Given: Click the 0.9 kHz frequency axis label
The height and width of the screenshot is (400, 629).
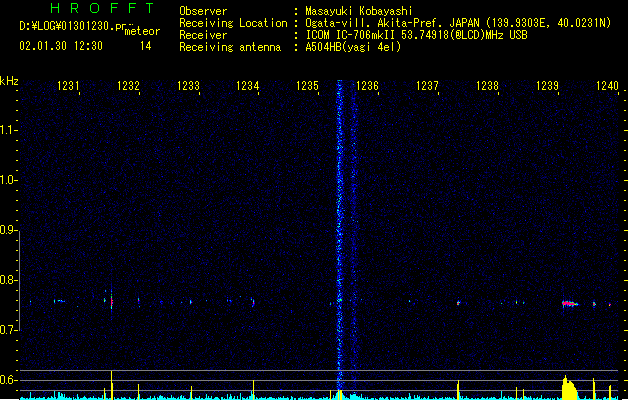Looking at the screenshot, I should [8, 230].
